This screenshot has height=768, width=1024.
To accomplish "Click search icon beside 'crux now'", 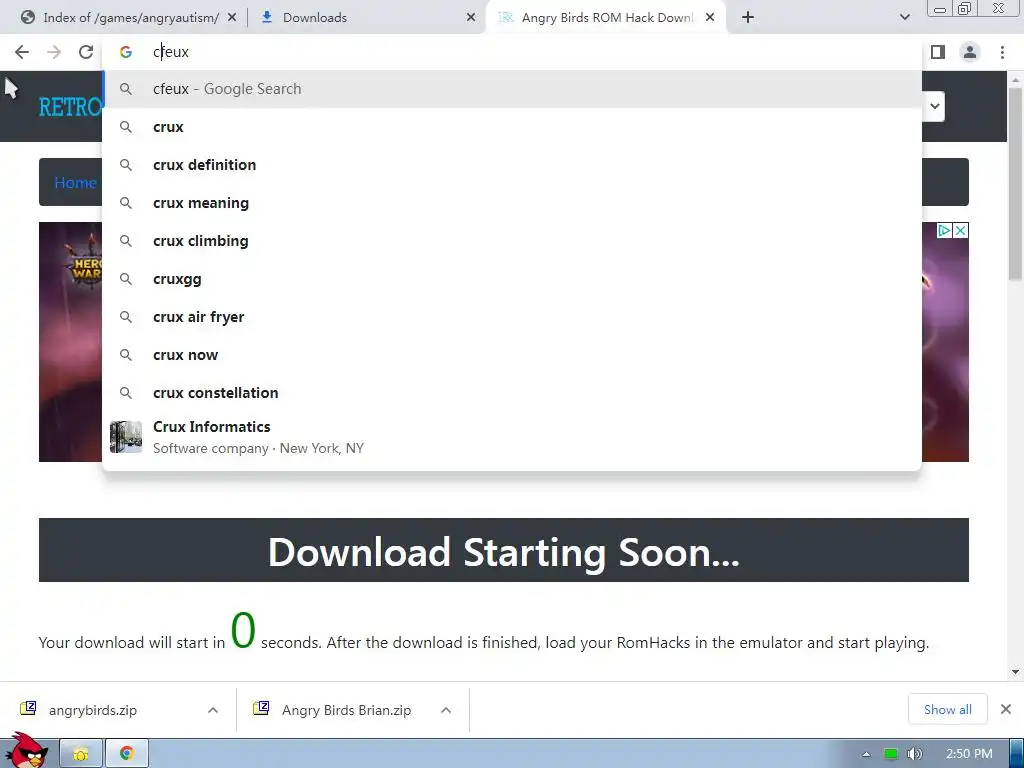I will 126,355.
